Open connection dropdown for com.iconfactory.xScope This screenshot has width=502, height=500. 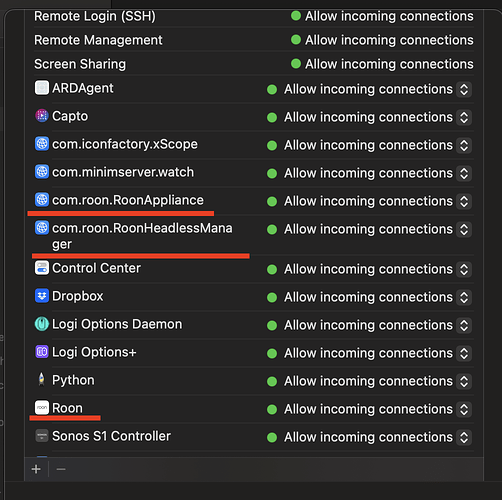click(464, 145)
